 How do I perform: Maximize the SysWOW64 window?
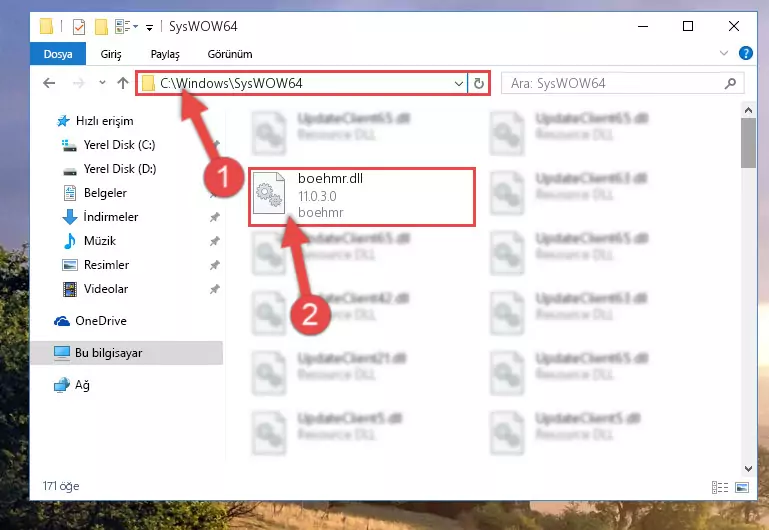coord(688,26)
